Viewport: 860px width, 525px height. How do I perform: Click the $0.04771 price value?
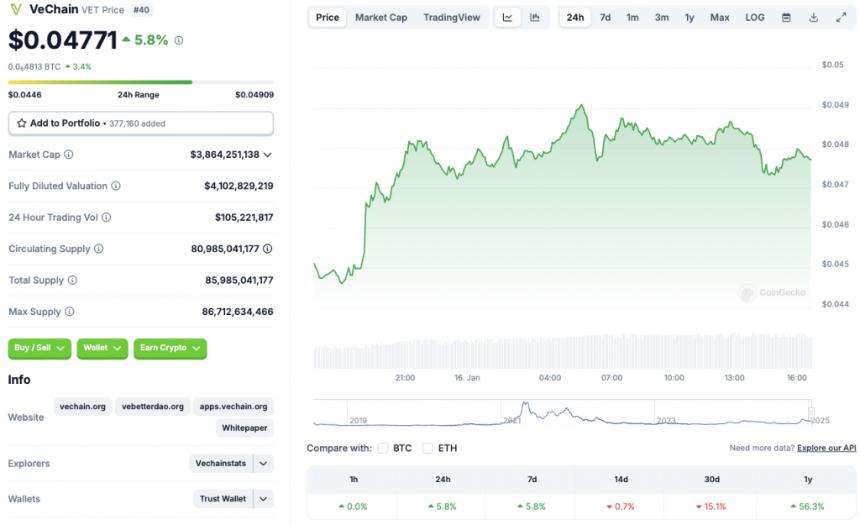[63, 40]
